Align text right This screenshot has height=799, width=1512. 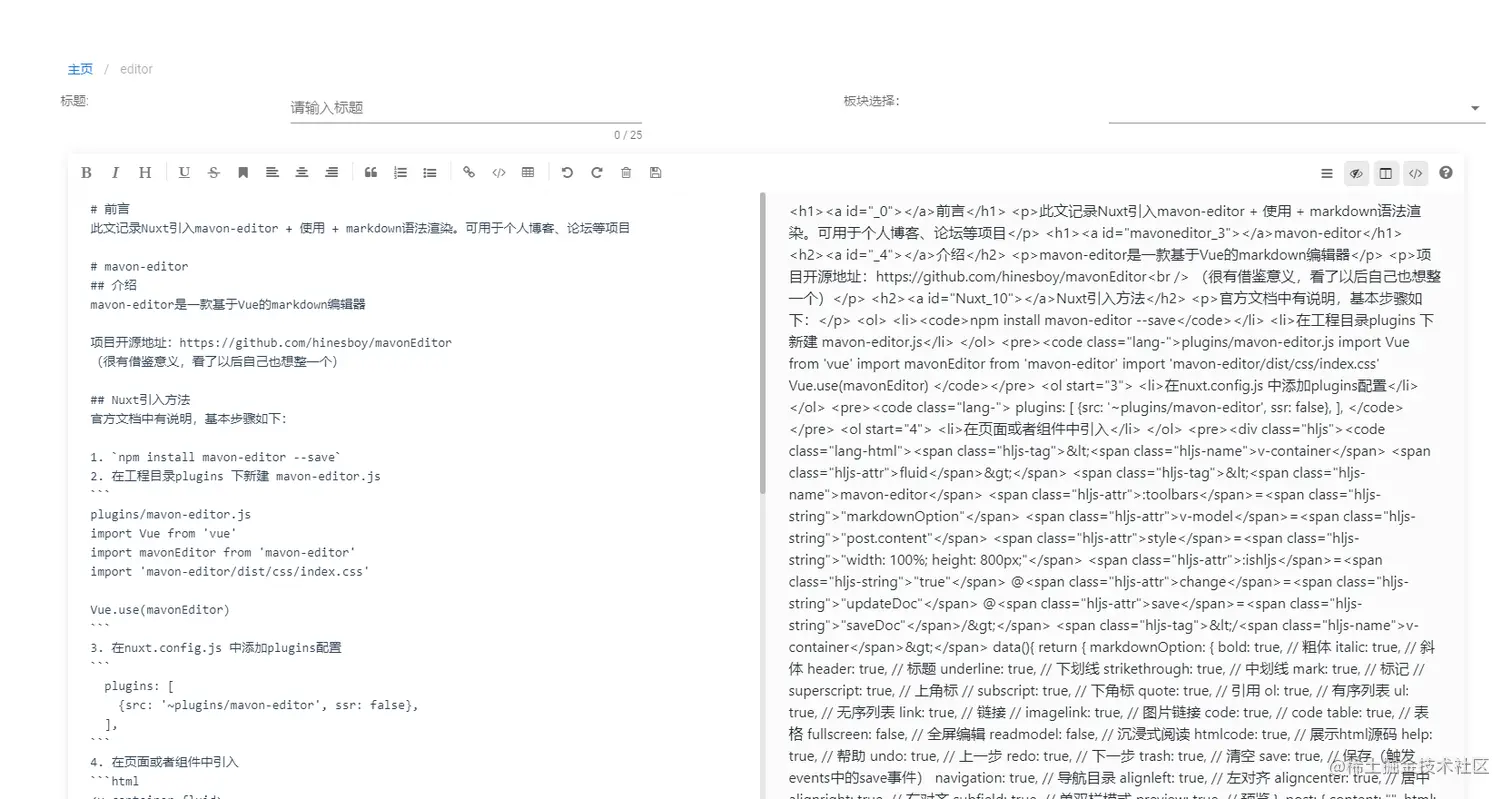click(331, 173)
